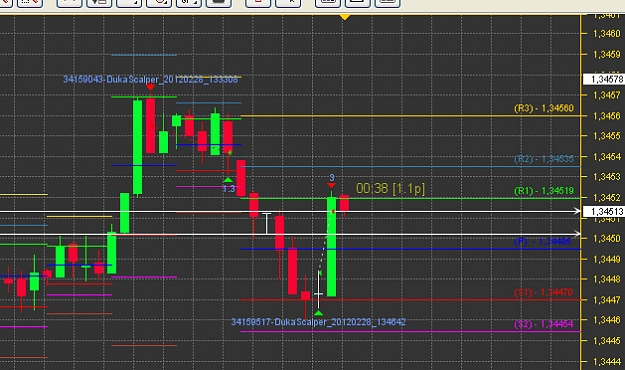Click the 1,3460 price axis value

pyautogui.click(x=607, y=33)
